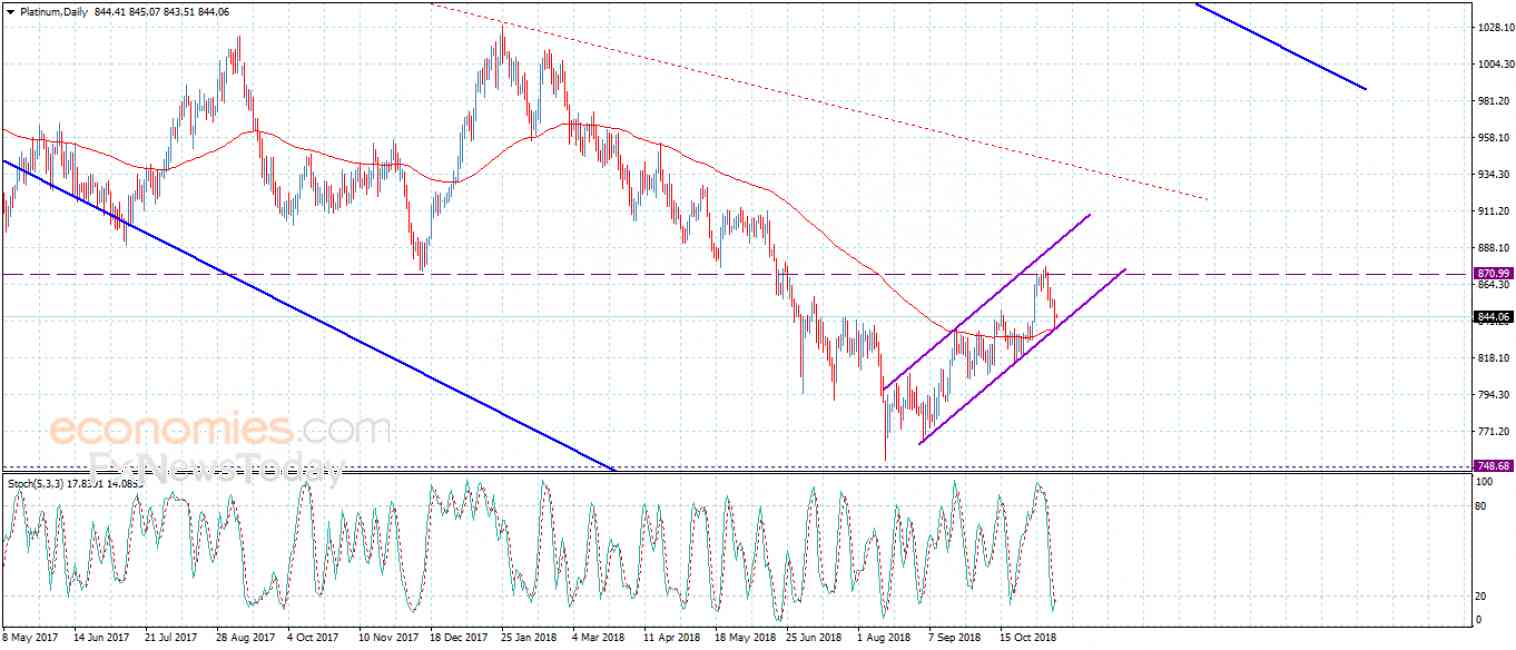Select the 870.99 purple price label
Viewport: 1516px width, 650px height.
[x=1494, y=273]
